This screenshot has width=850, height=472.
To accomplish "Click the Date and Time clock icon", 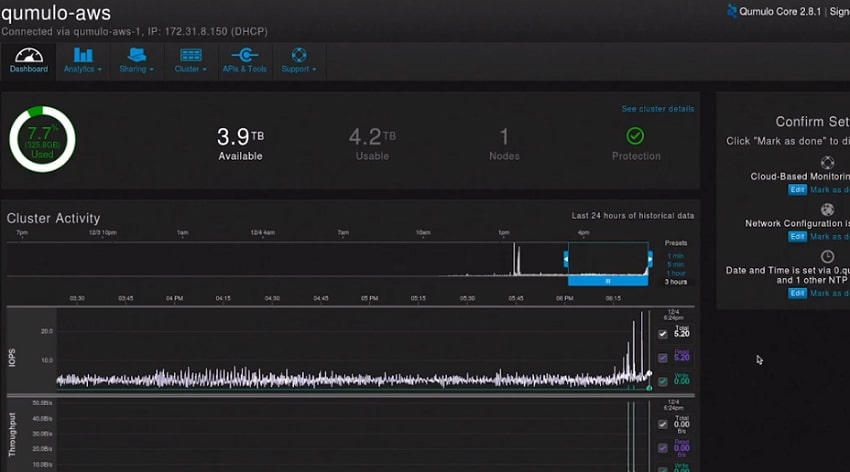I will [827, 256].
